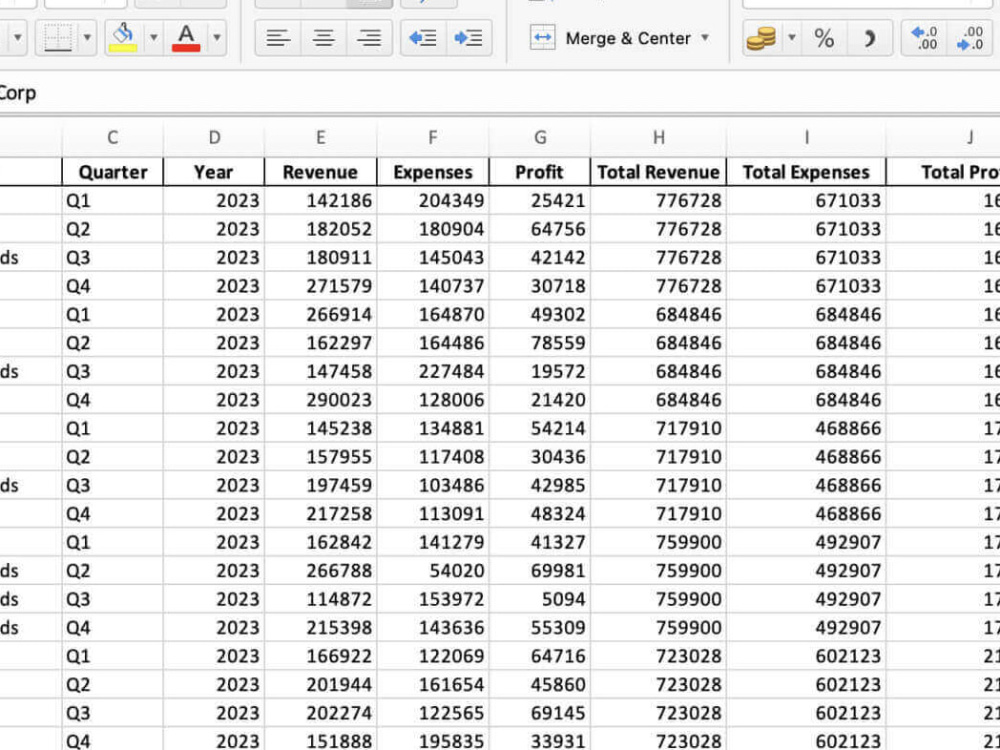Select revenue cell 142186

click(x=320, y=201)
